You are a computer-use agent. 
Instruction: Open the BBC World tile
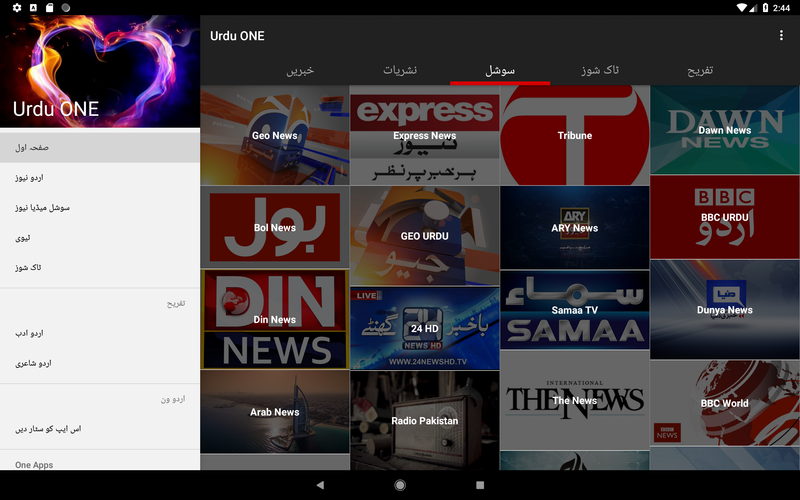click(x=724, y=403)
